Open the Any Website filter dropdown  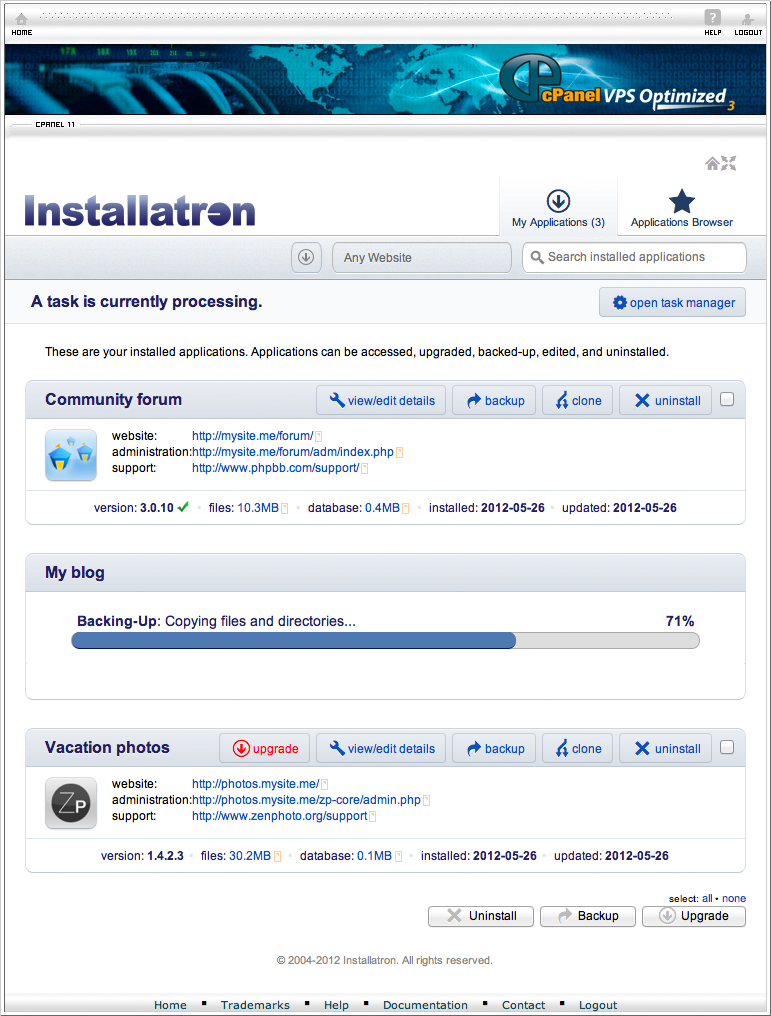coord(422,257)
